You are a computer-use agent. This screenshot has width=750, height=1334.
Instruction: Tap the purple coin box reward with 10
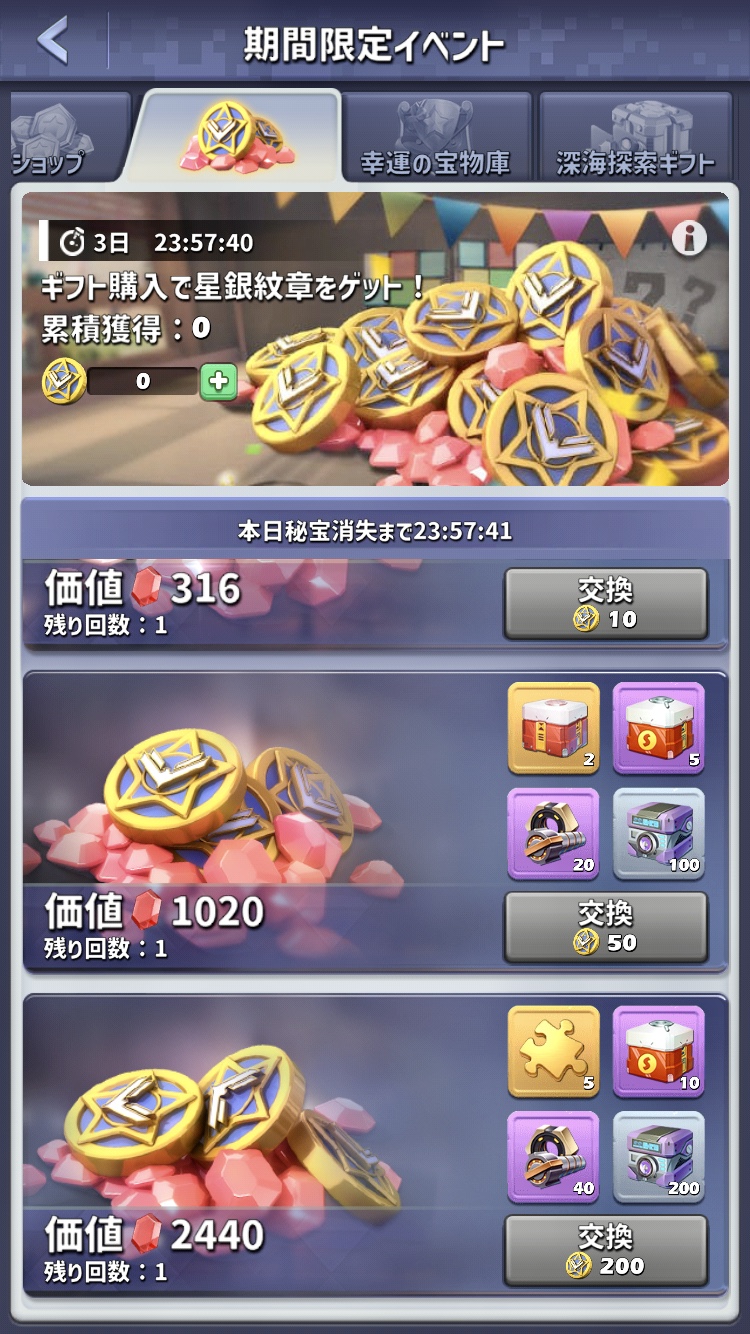pos(659,1052)
